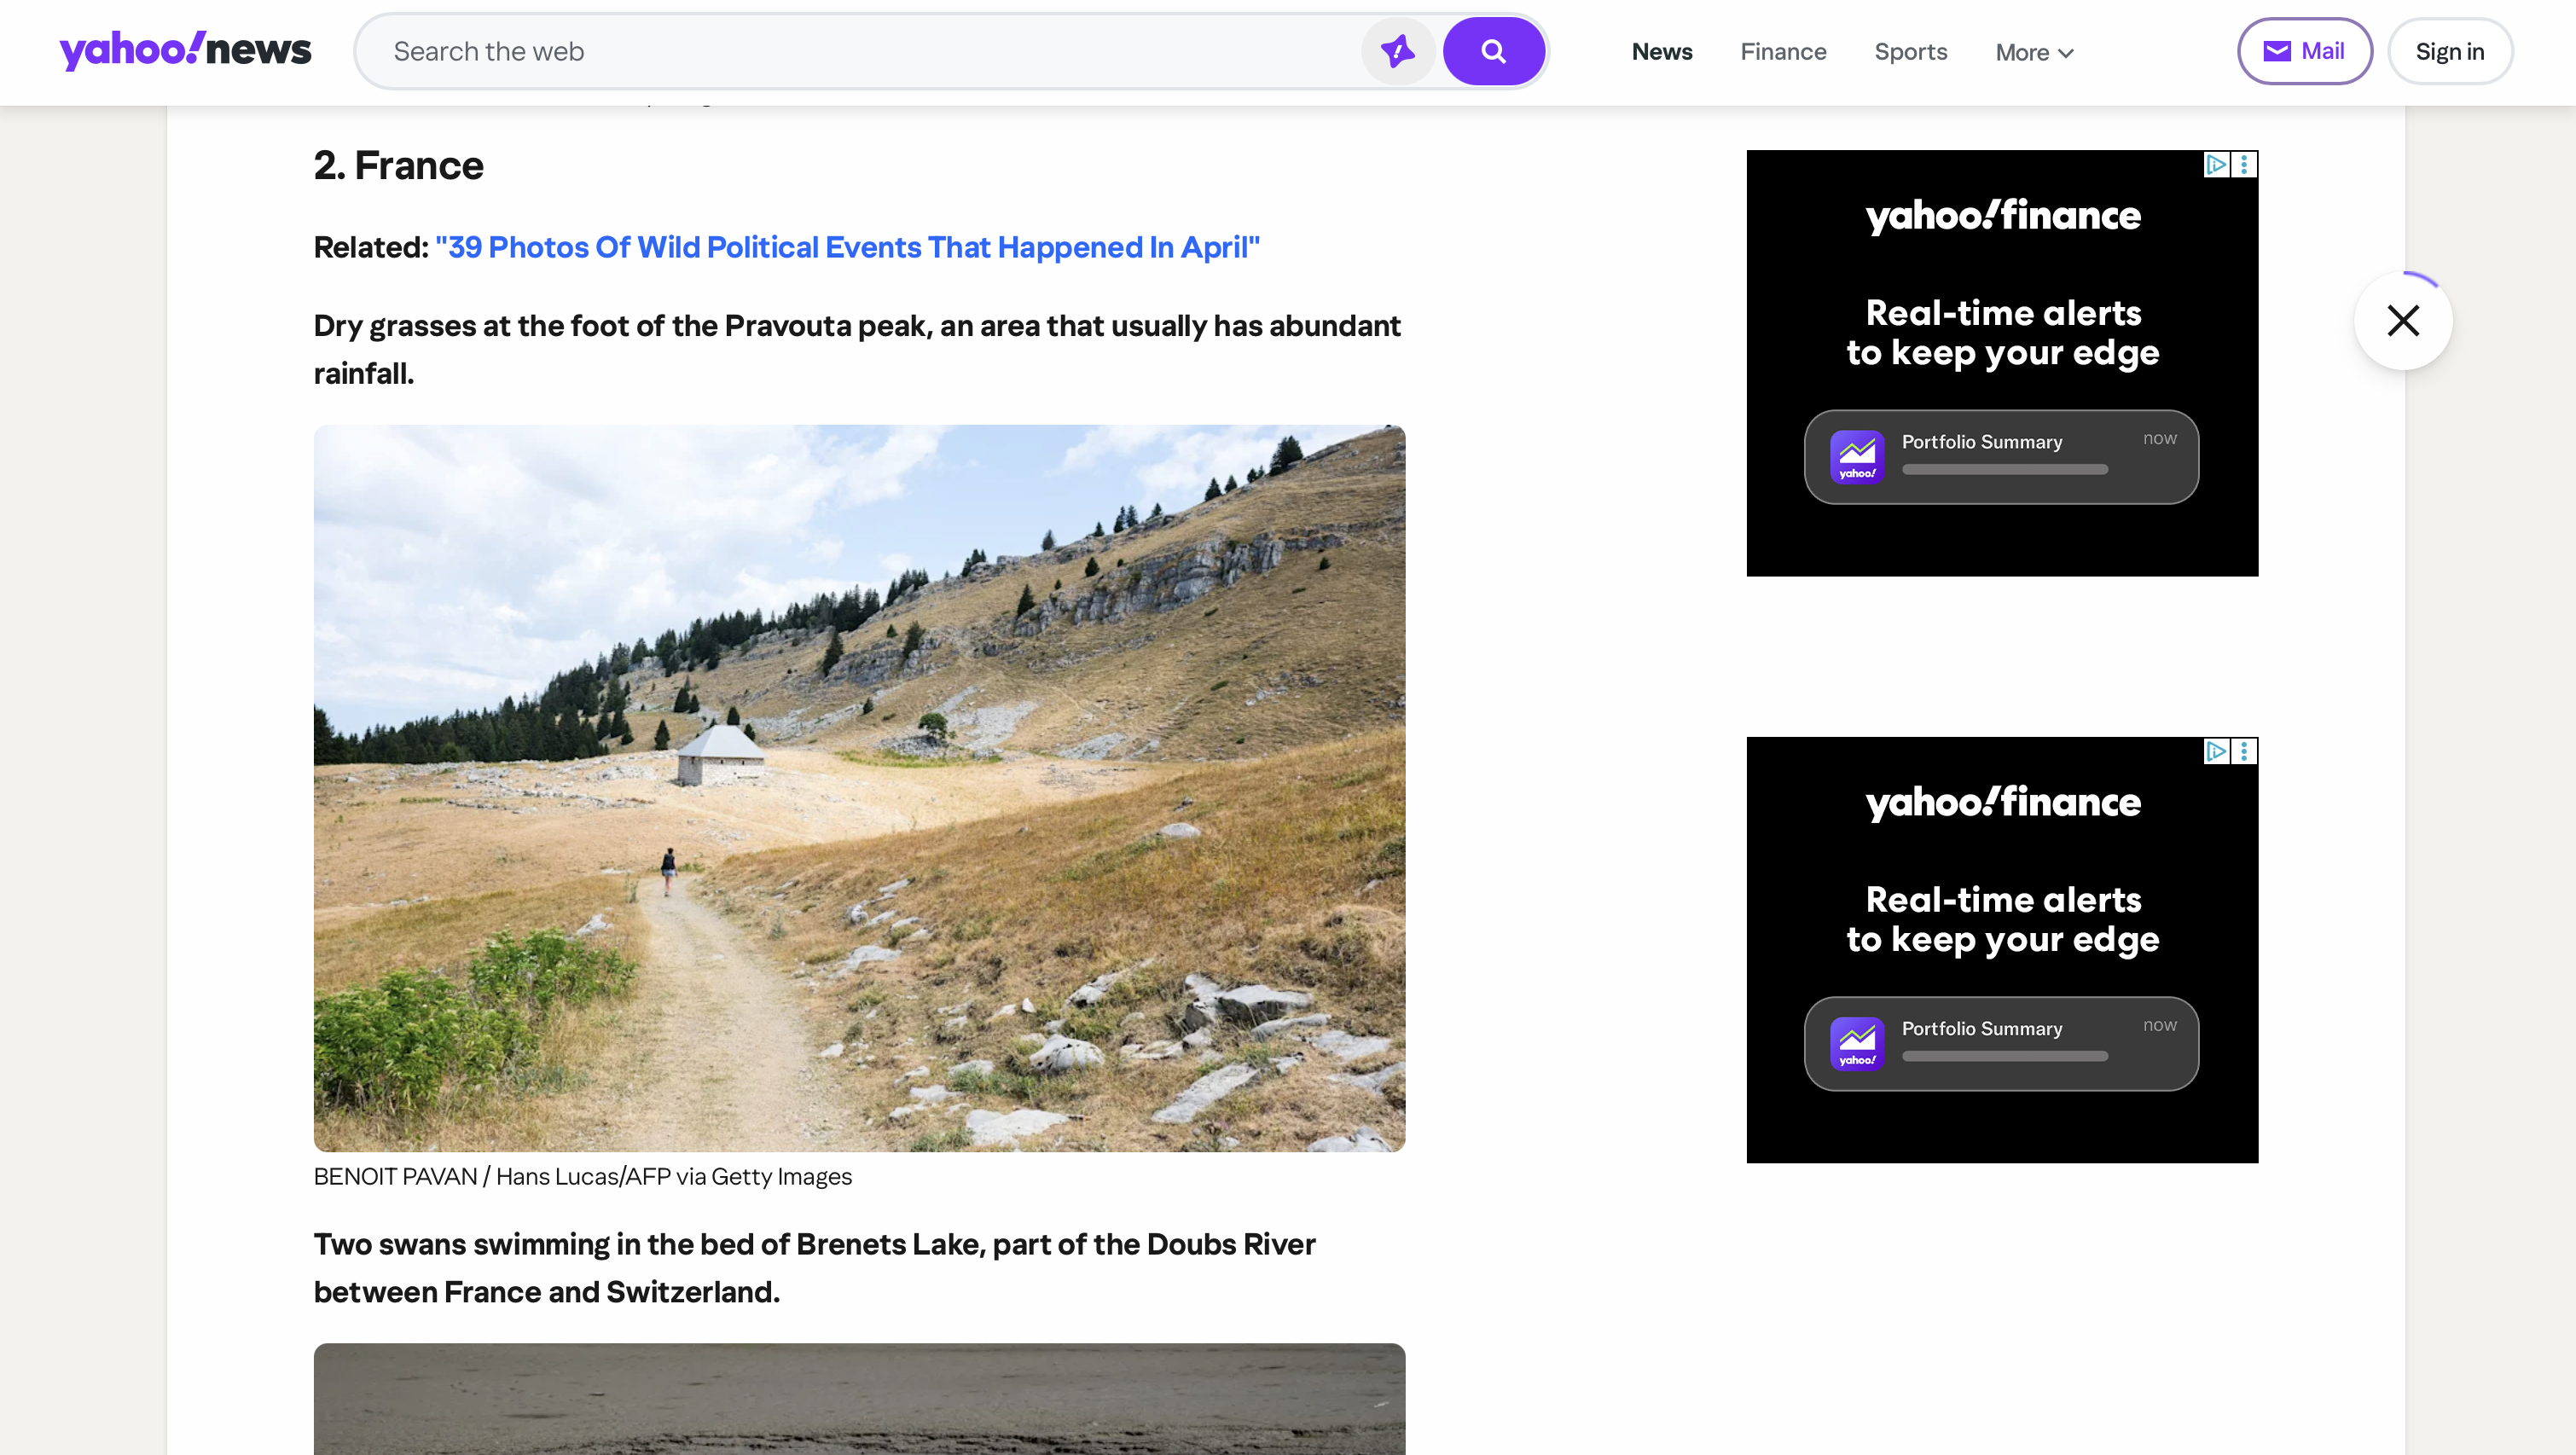Image resolution: width=2576 pixels, height=1455 pixels.
Task: Click the Portfolio Summary app icon in the bottom ad
Action: pyautogui.click(x=1857, y=1044)
